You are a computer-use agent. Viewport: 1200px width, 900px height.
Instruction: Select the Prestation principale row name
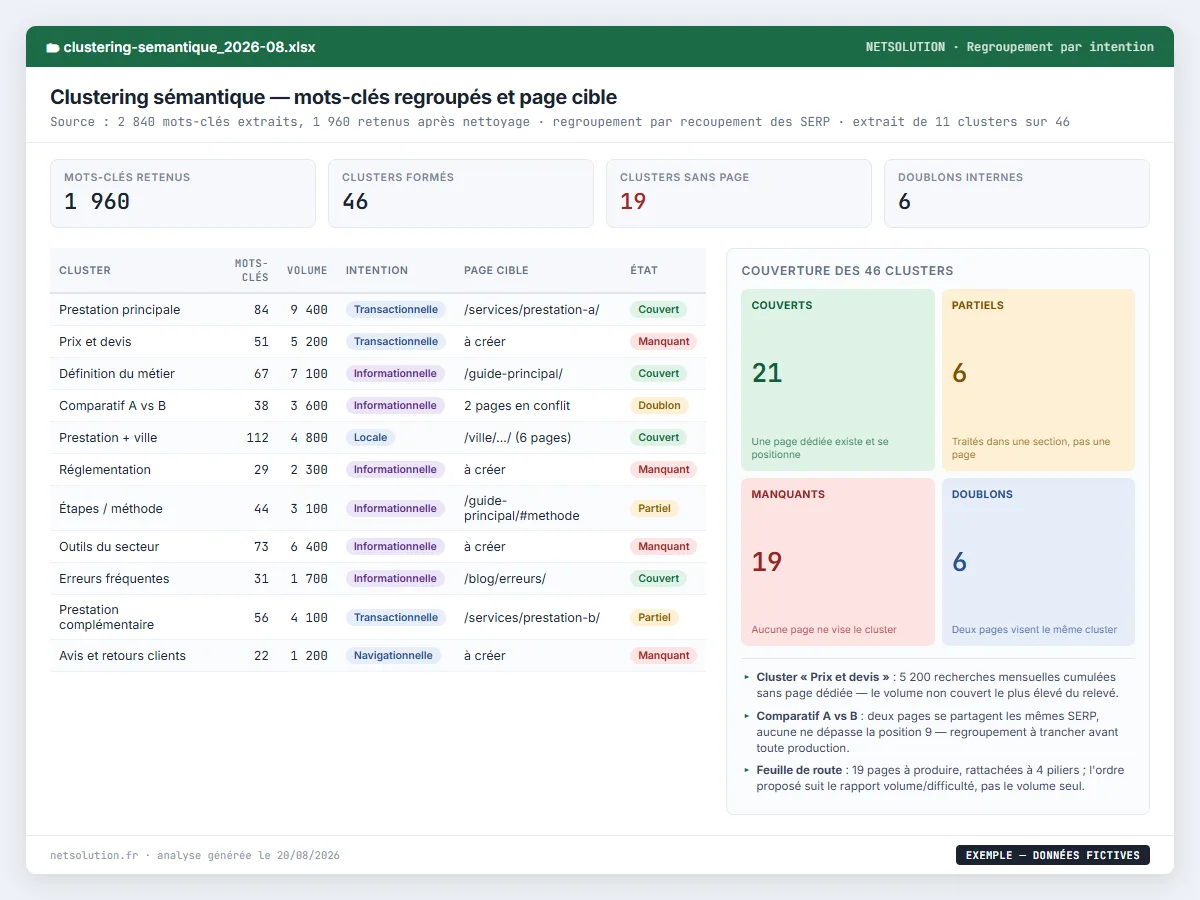click(x=120, y=310)
